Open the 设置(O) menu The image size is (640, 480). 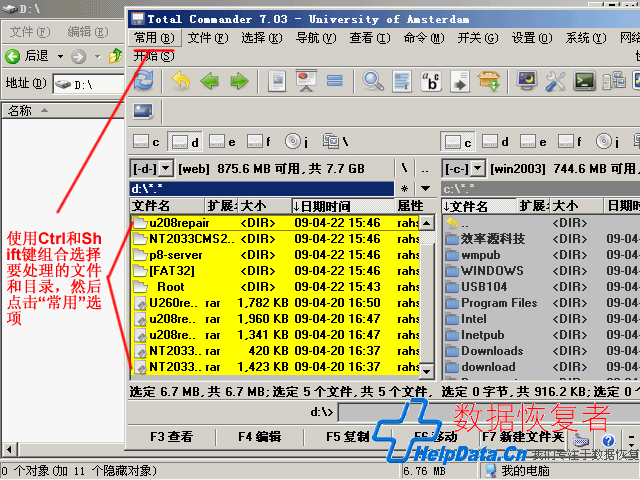pyautogui.click(x=532, y=38)
